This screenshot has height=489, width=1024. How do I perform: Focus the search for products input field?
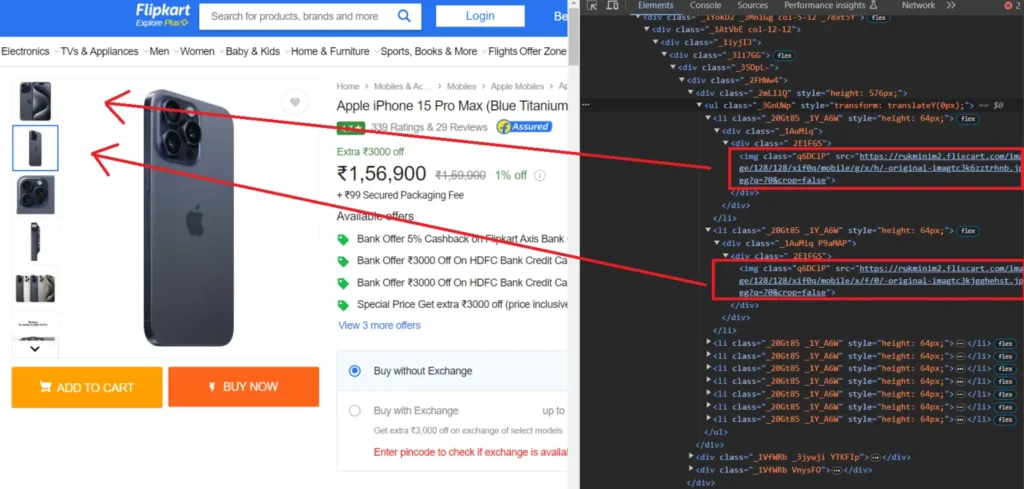(295, 16)
